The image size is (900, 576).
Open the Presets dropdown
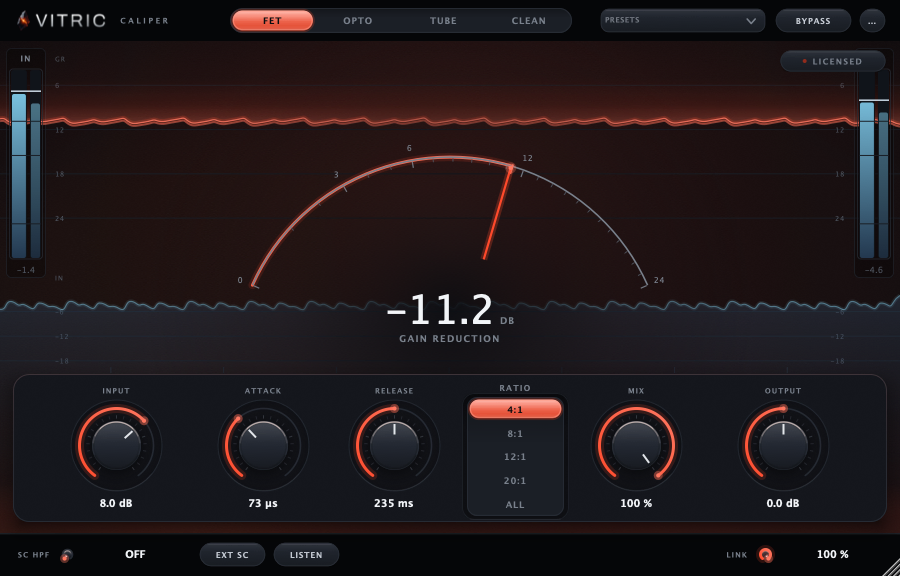point(682,21)
